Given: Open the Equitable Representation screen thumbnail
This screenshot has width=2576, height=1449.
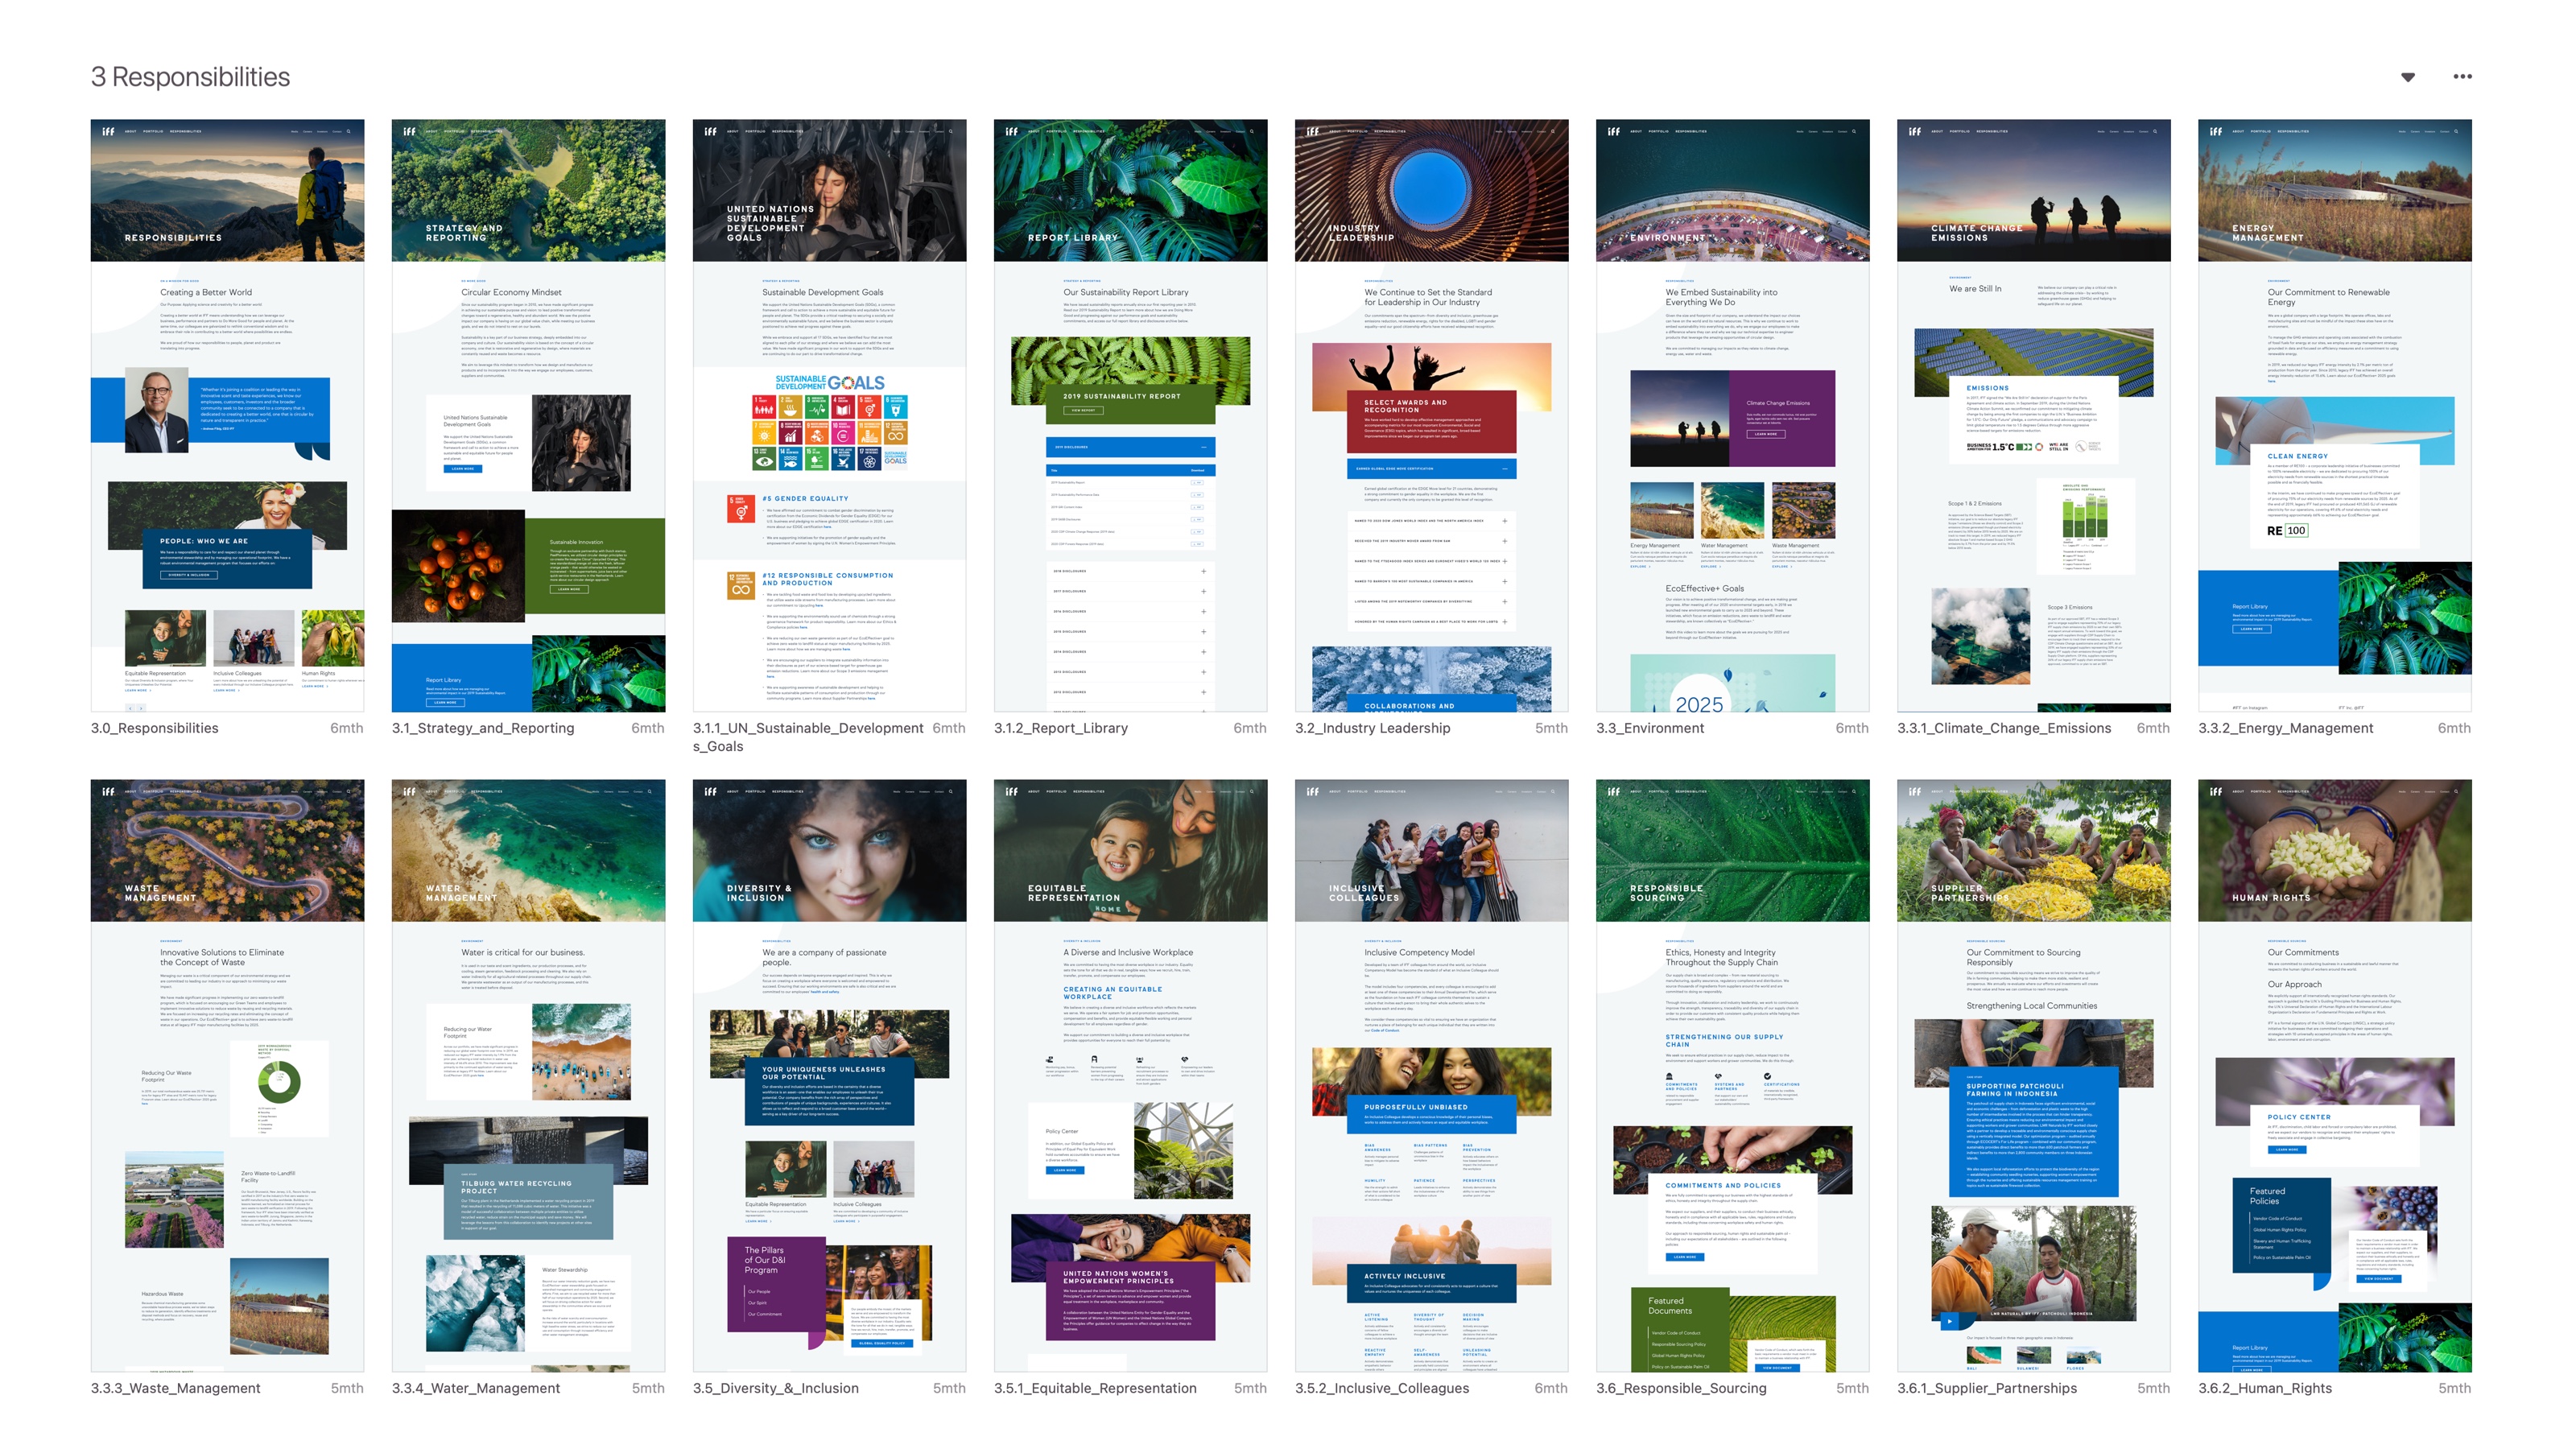Looking at the screenshot, I should tap(1130, 1075).
